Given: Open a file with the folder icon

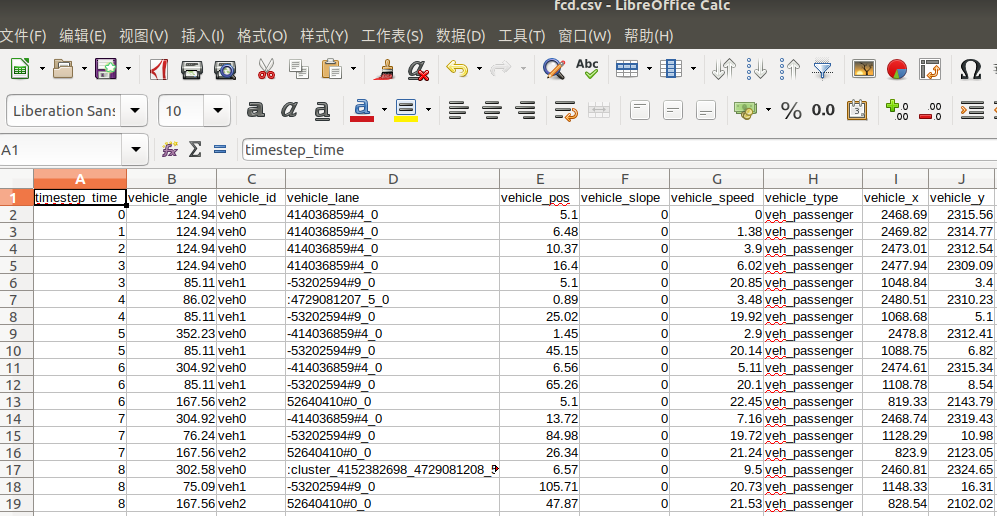Looking at the screenshot, I should [63, 69].
